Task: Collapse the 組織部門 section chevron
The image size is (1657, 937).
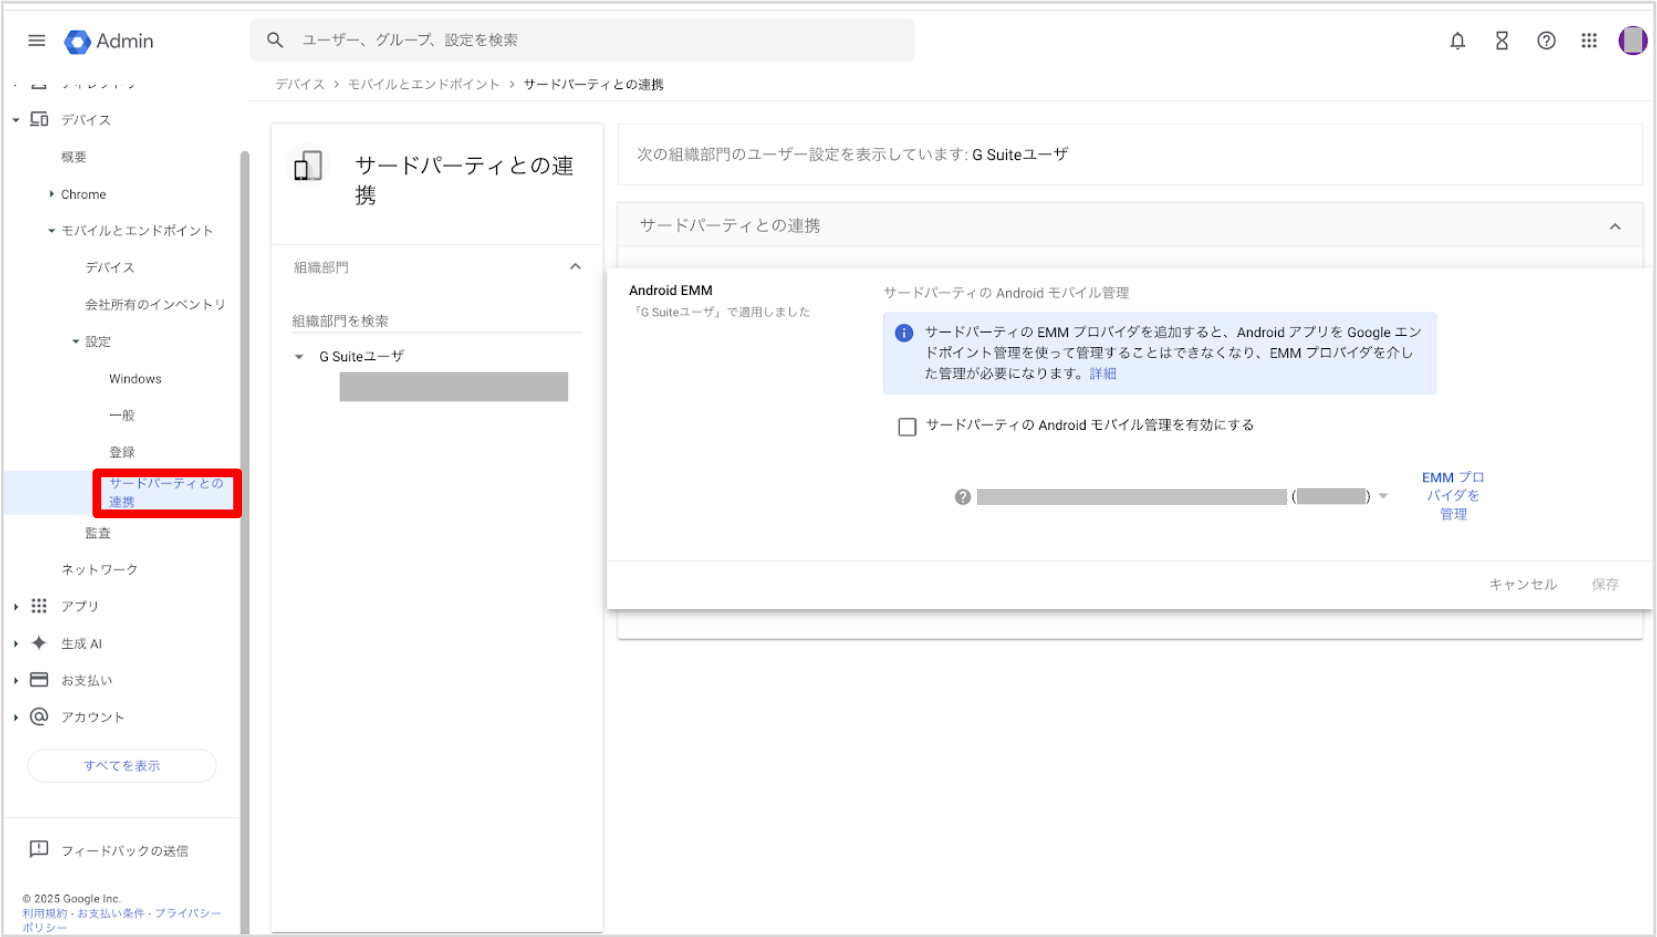Action: 575,267
